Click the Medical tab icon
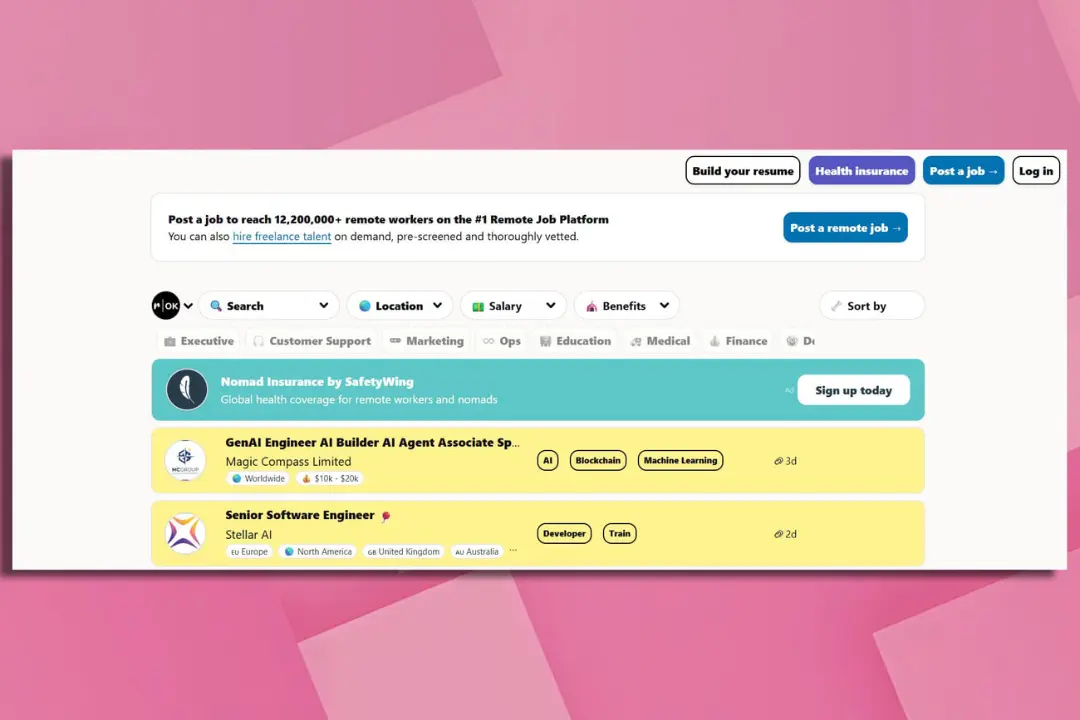The height and width of the screenshot is (720, 1080). (636, 341)
